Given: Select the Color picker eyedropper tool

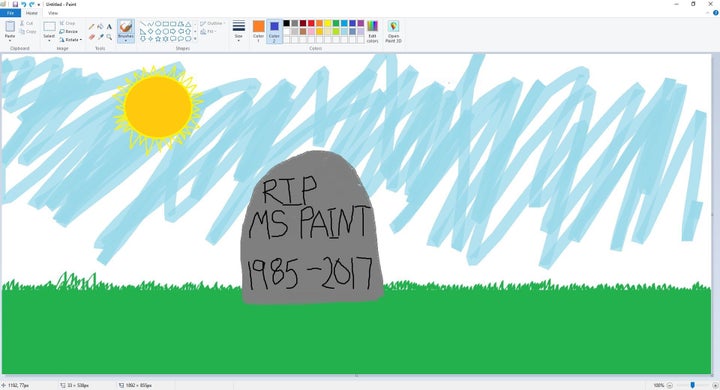Looking at the screenshot, I should click(x=100, y=37).
